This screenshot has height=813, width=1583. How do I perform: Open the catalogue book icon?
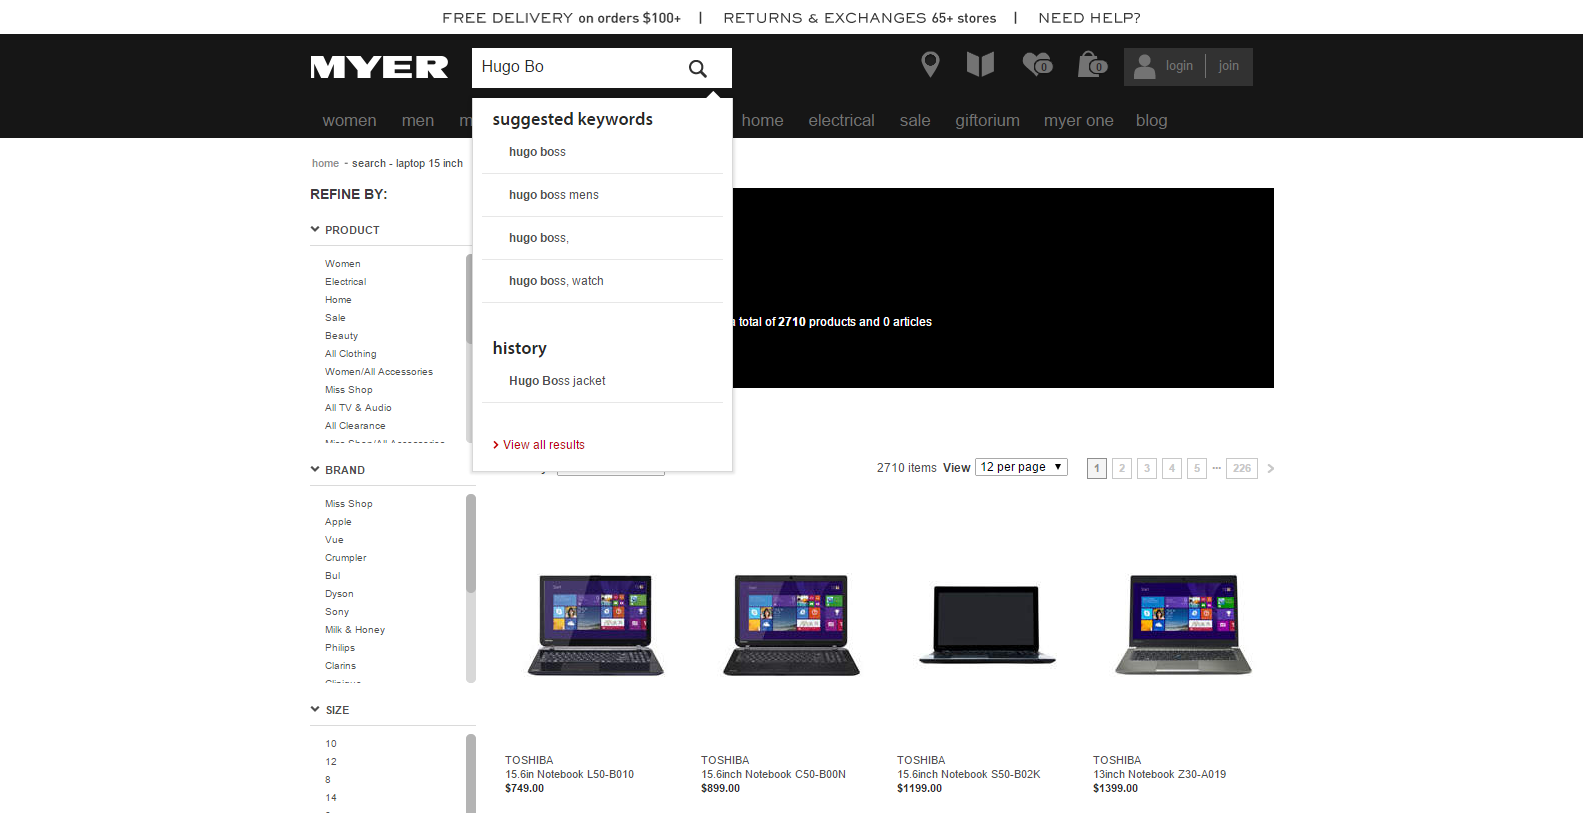(x=980, y=65)
